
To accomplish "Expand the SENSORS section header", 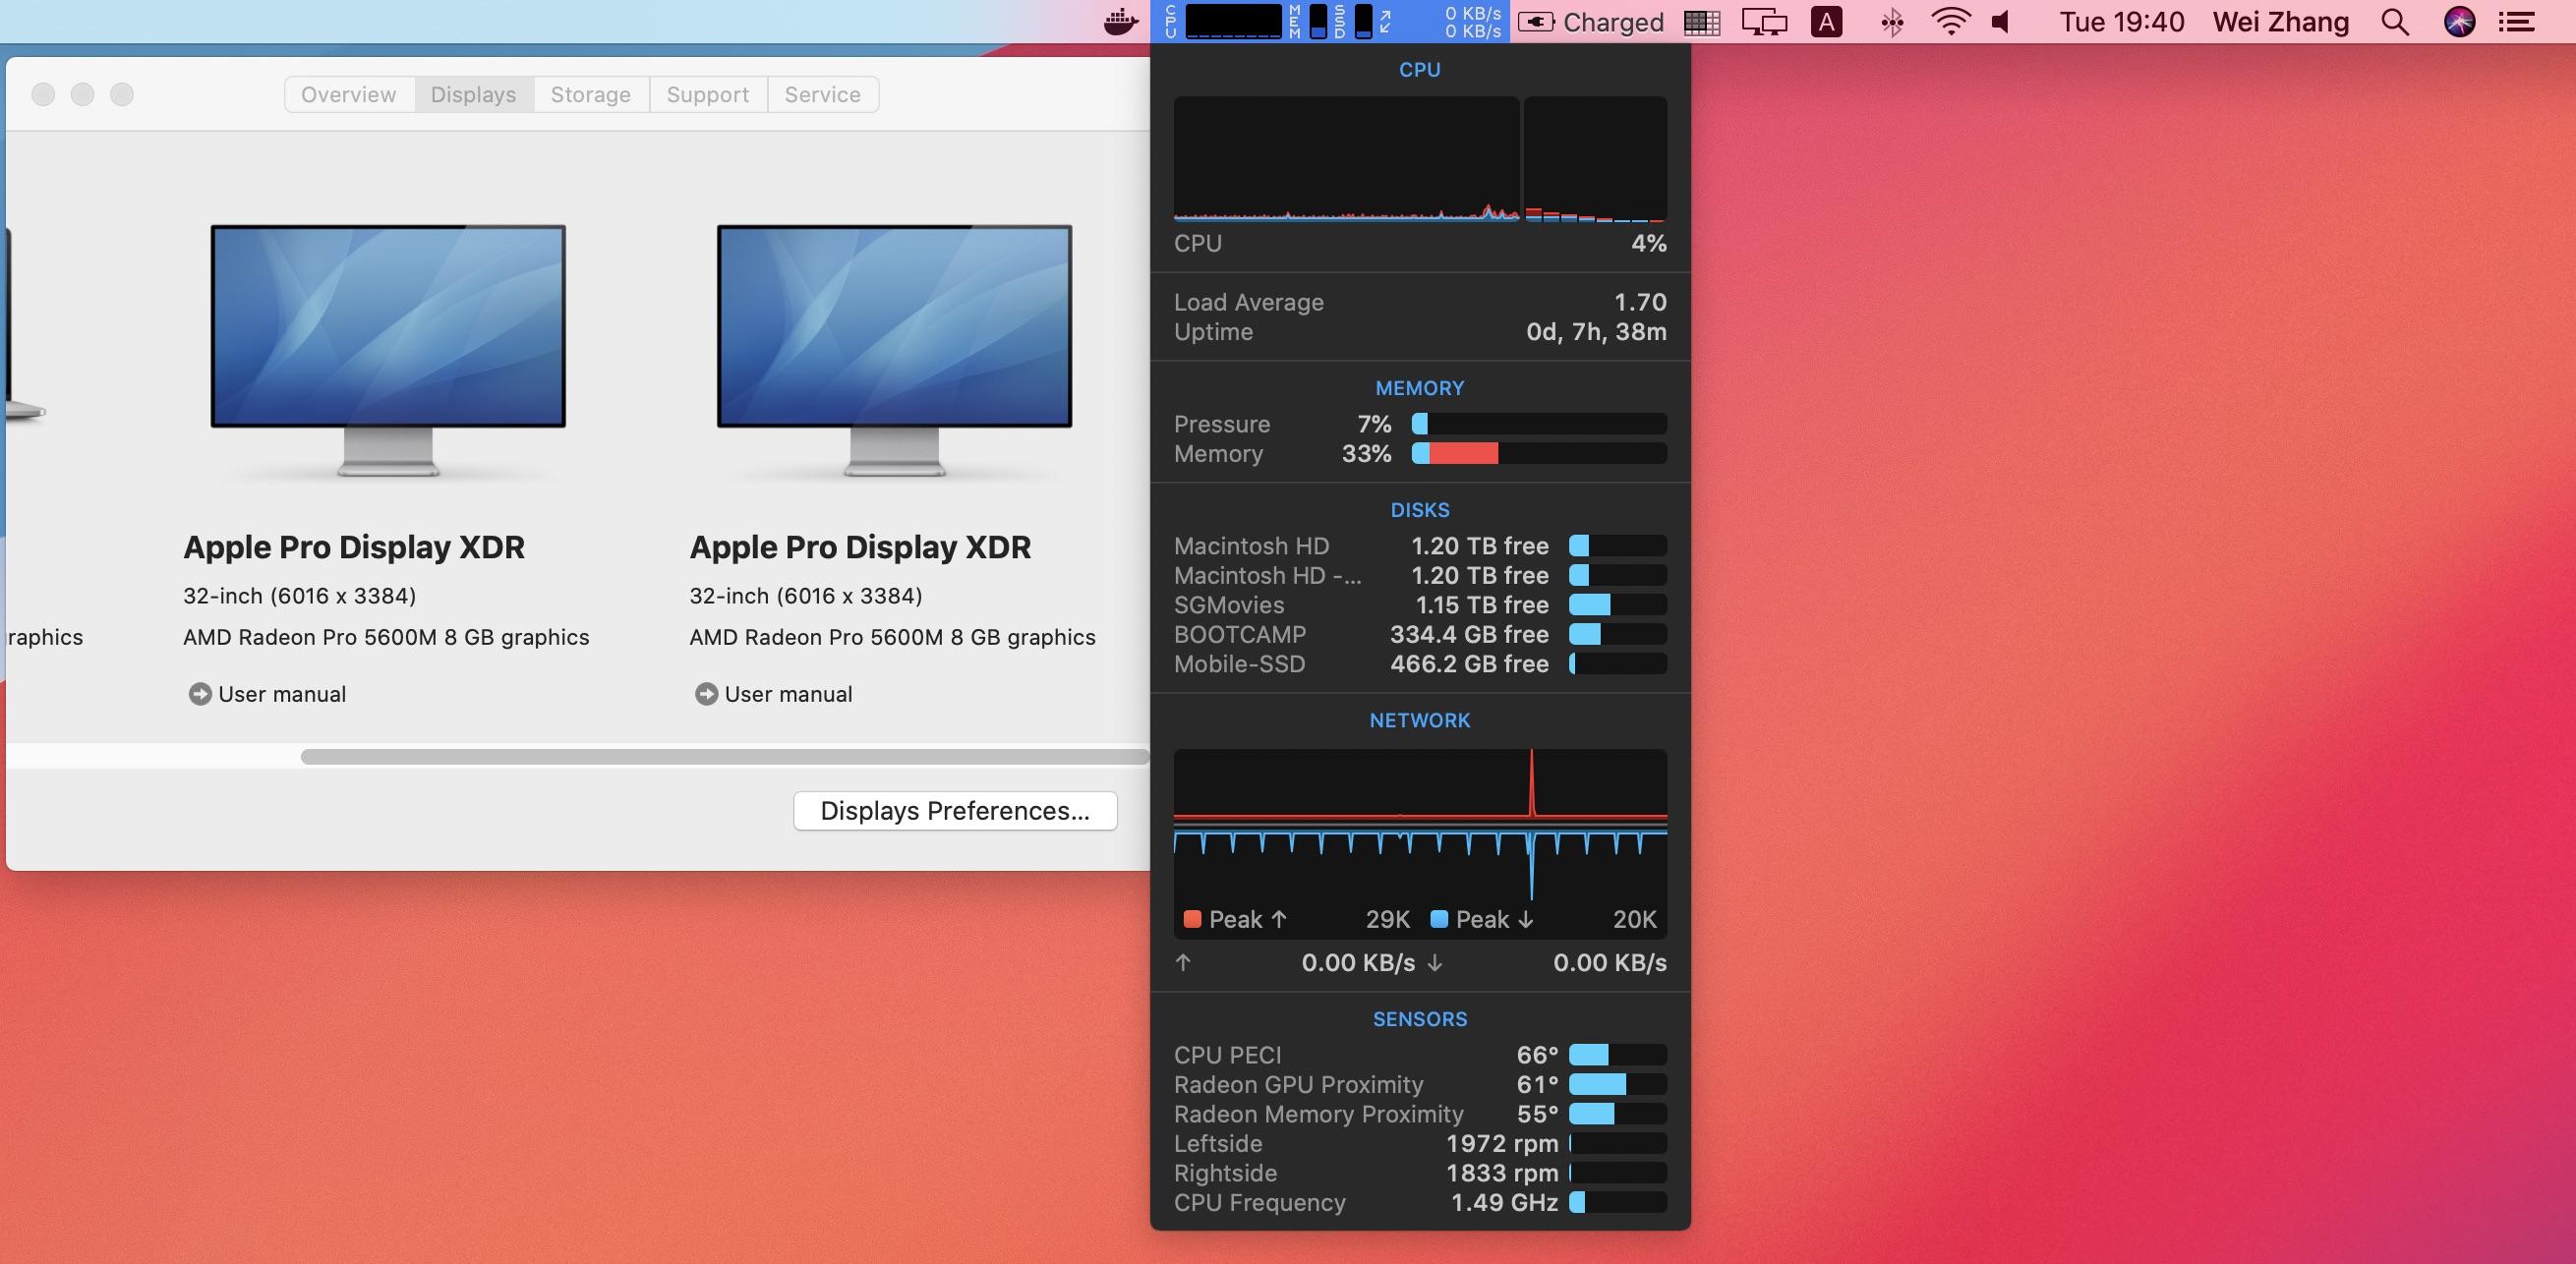I will point(1419,1019).
